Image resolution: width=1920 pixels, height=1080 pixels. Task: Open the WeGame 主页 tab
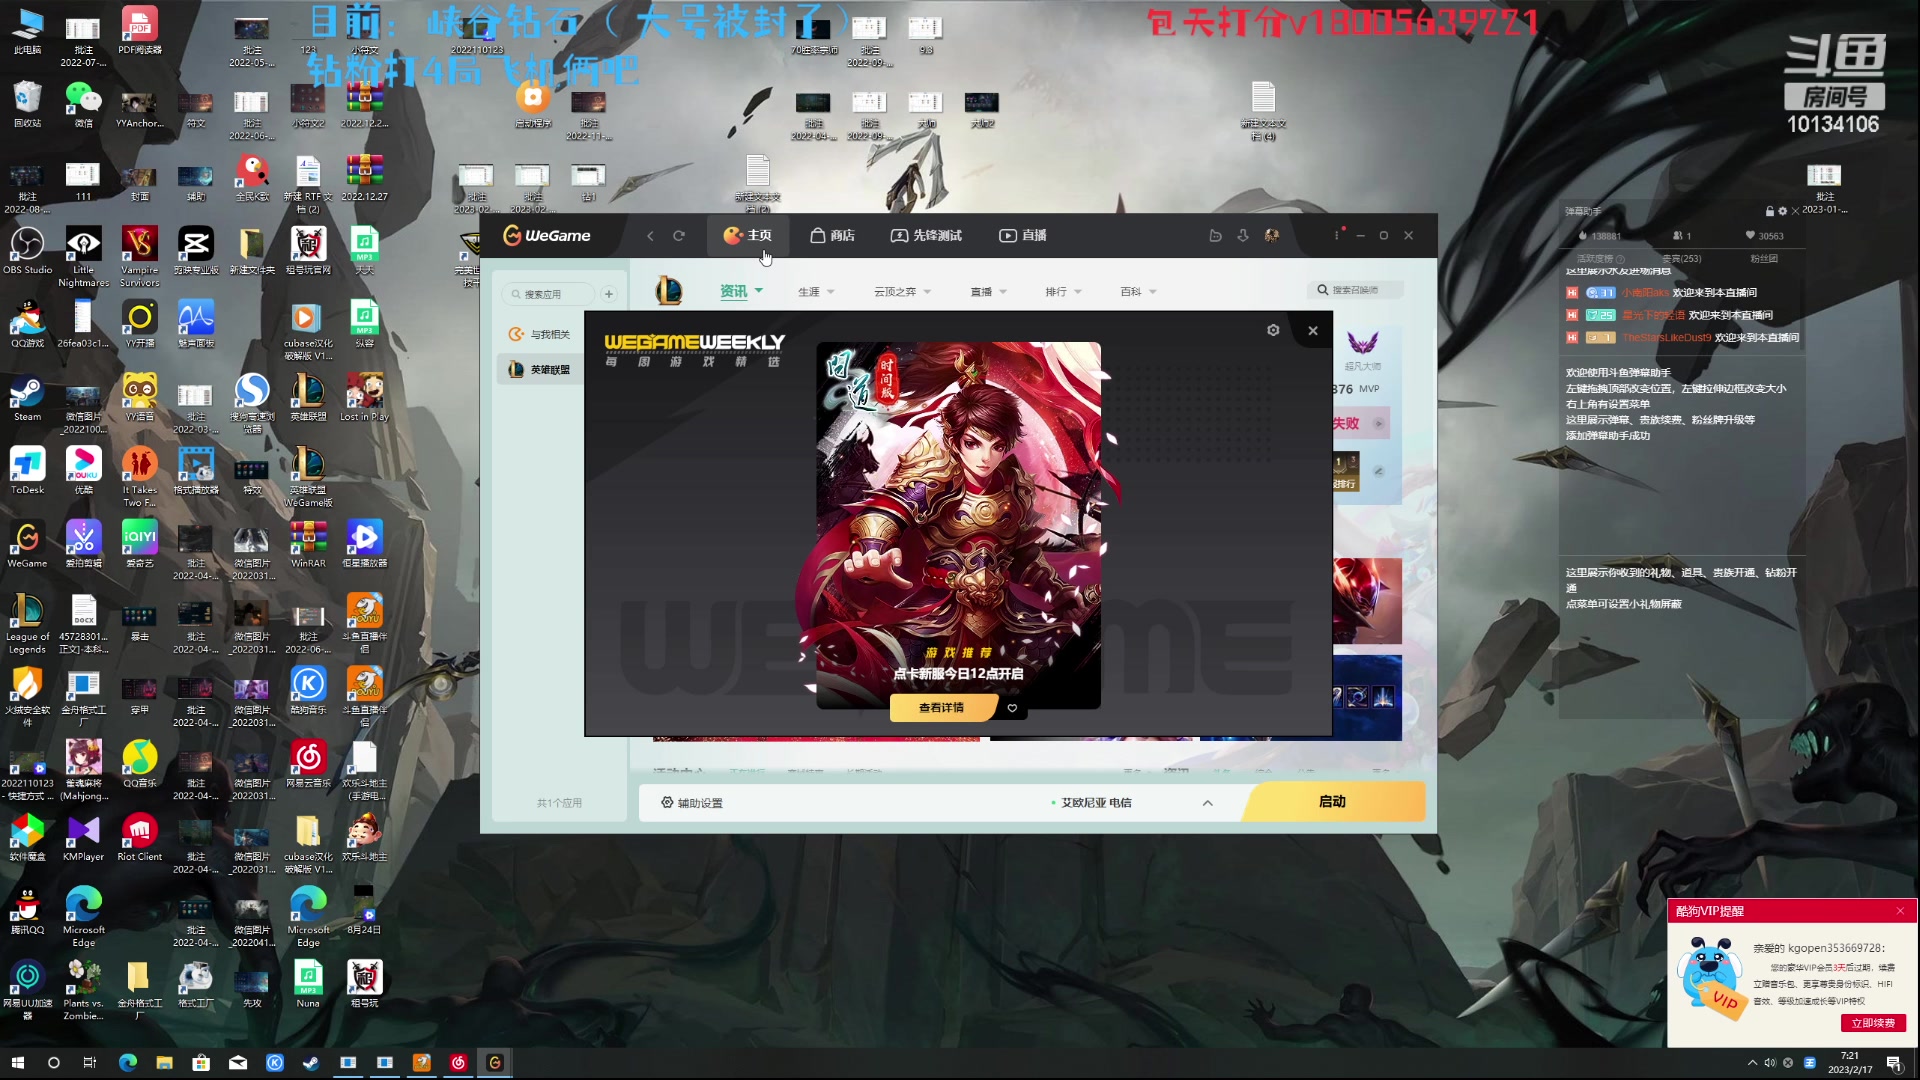pyautogui.click(x=747, y=236)
